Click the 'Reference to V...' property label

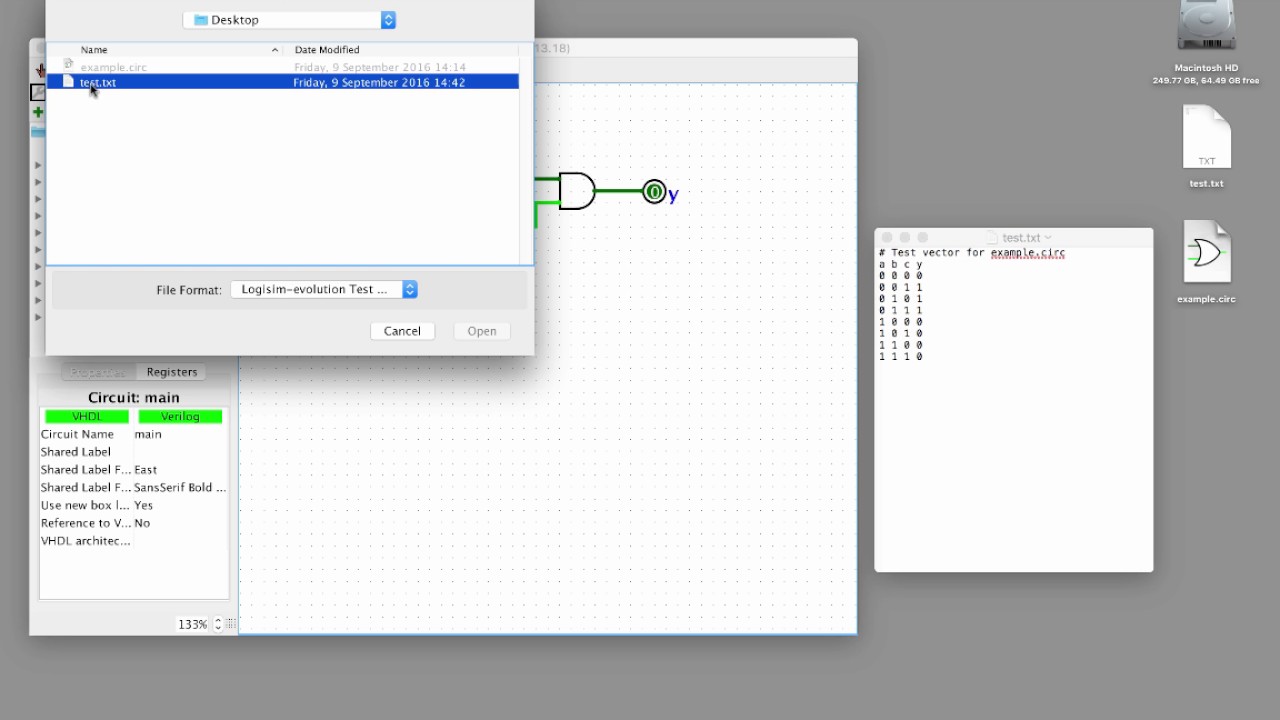pyautogui.click(x=85, y=523)
